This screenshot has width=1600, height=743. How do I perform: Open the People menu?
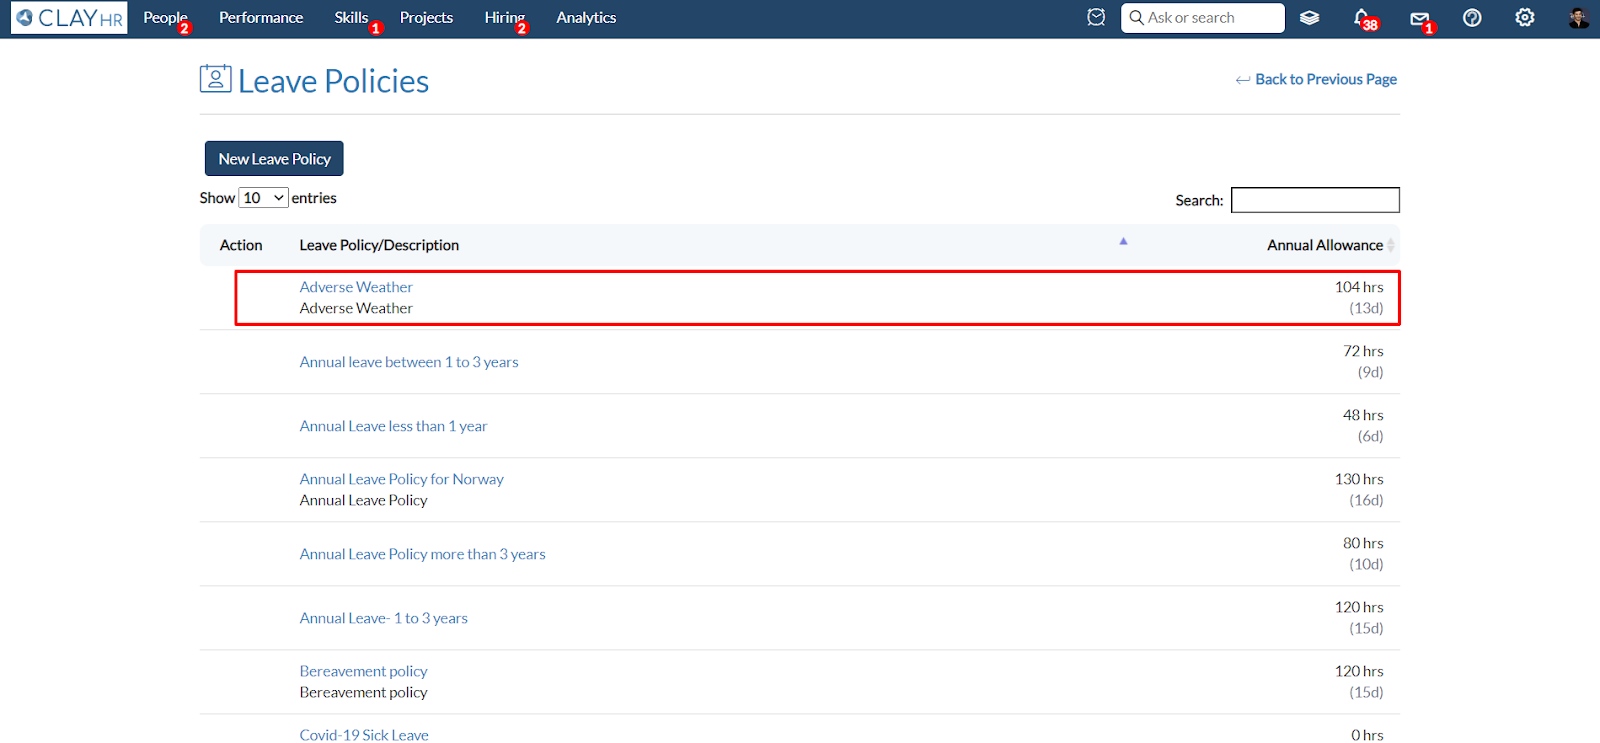(165, 18)
